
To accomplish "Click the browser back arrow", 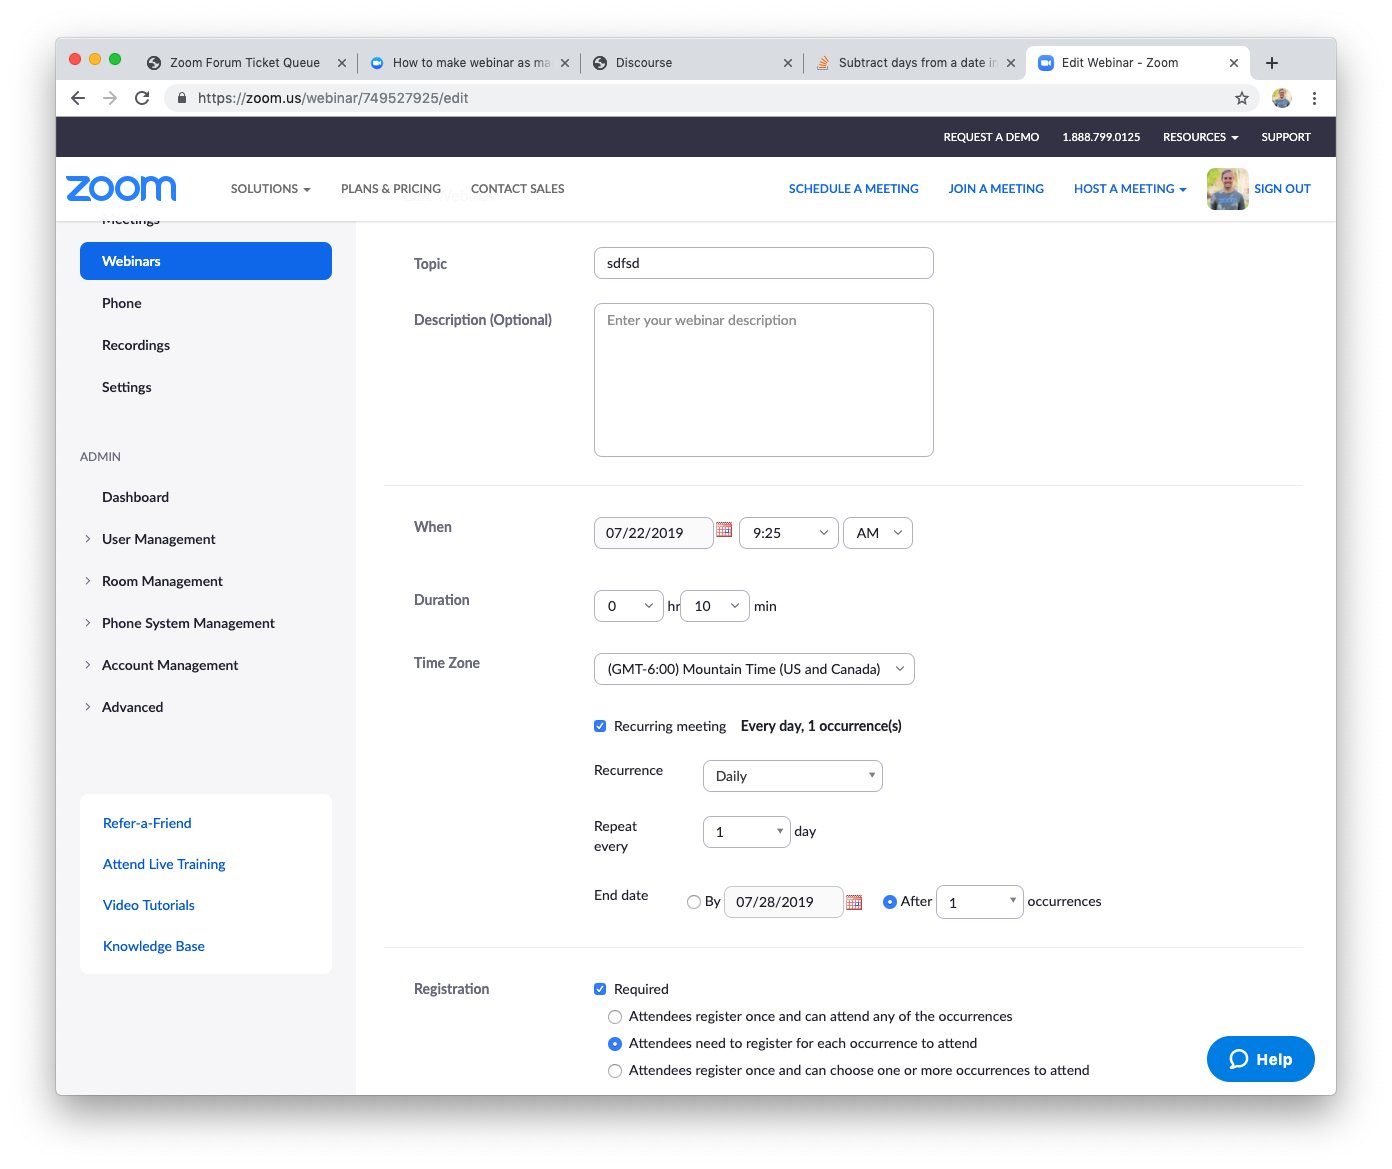I will pyautogui.click(x=78, y=98).
